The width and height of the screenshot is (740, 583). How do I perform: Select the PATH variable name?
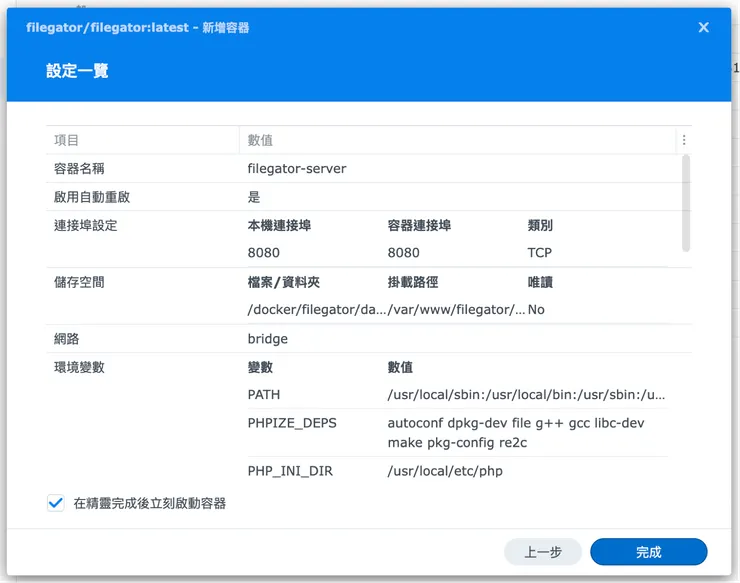point(264,395)
